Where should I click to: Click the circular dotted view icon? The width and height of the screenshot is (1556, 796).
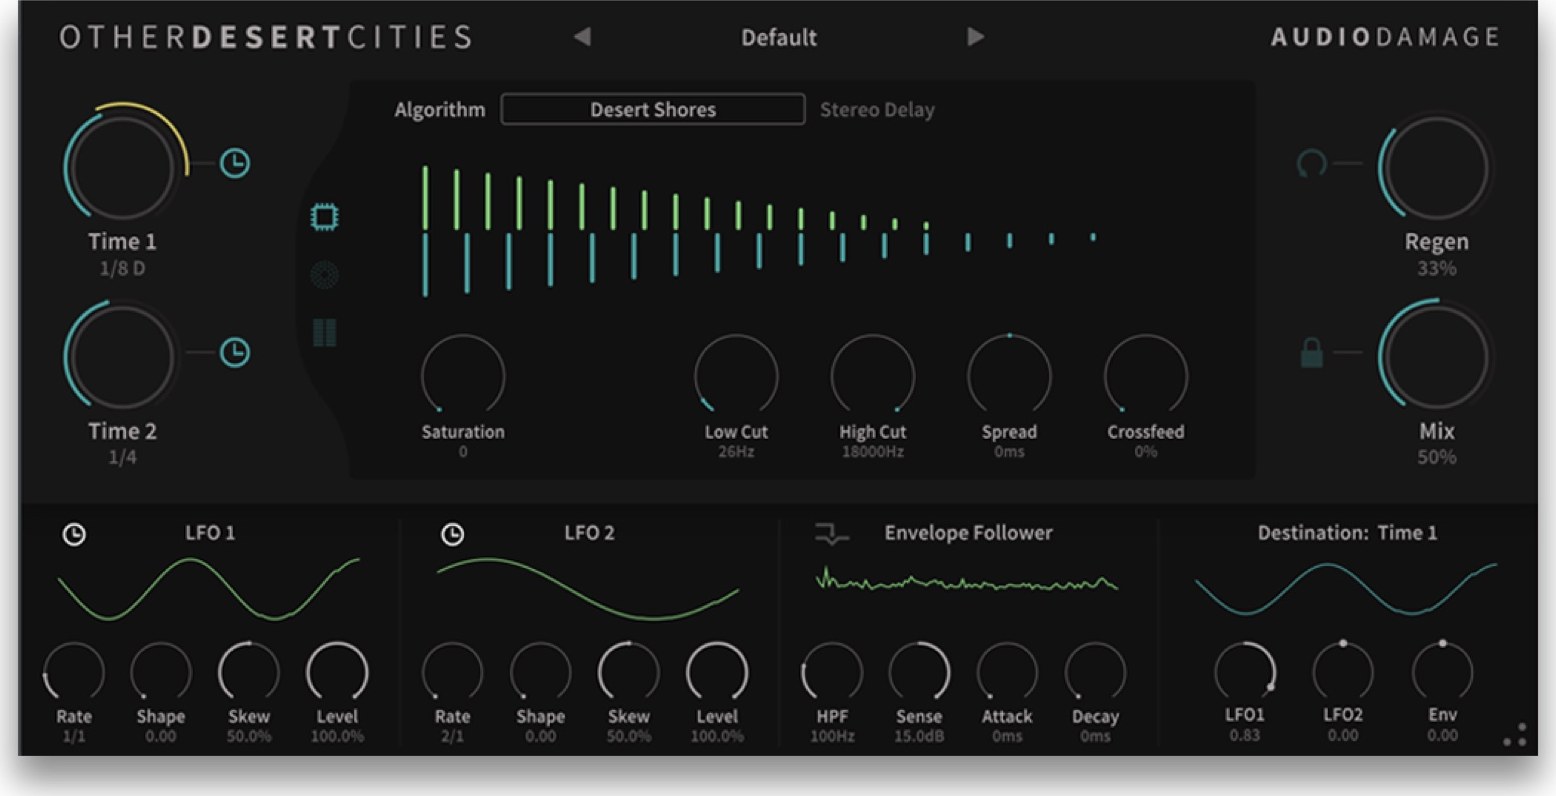click(x=325, y=274)
